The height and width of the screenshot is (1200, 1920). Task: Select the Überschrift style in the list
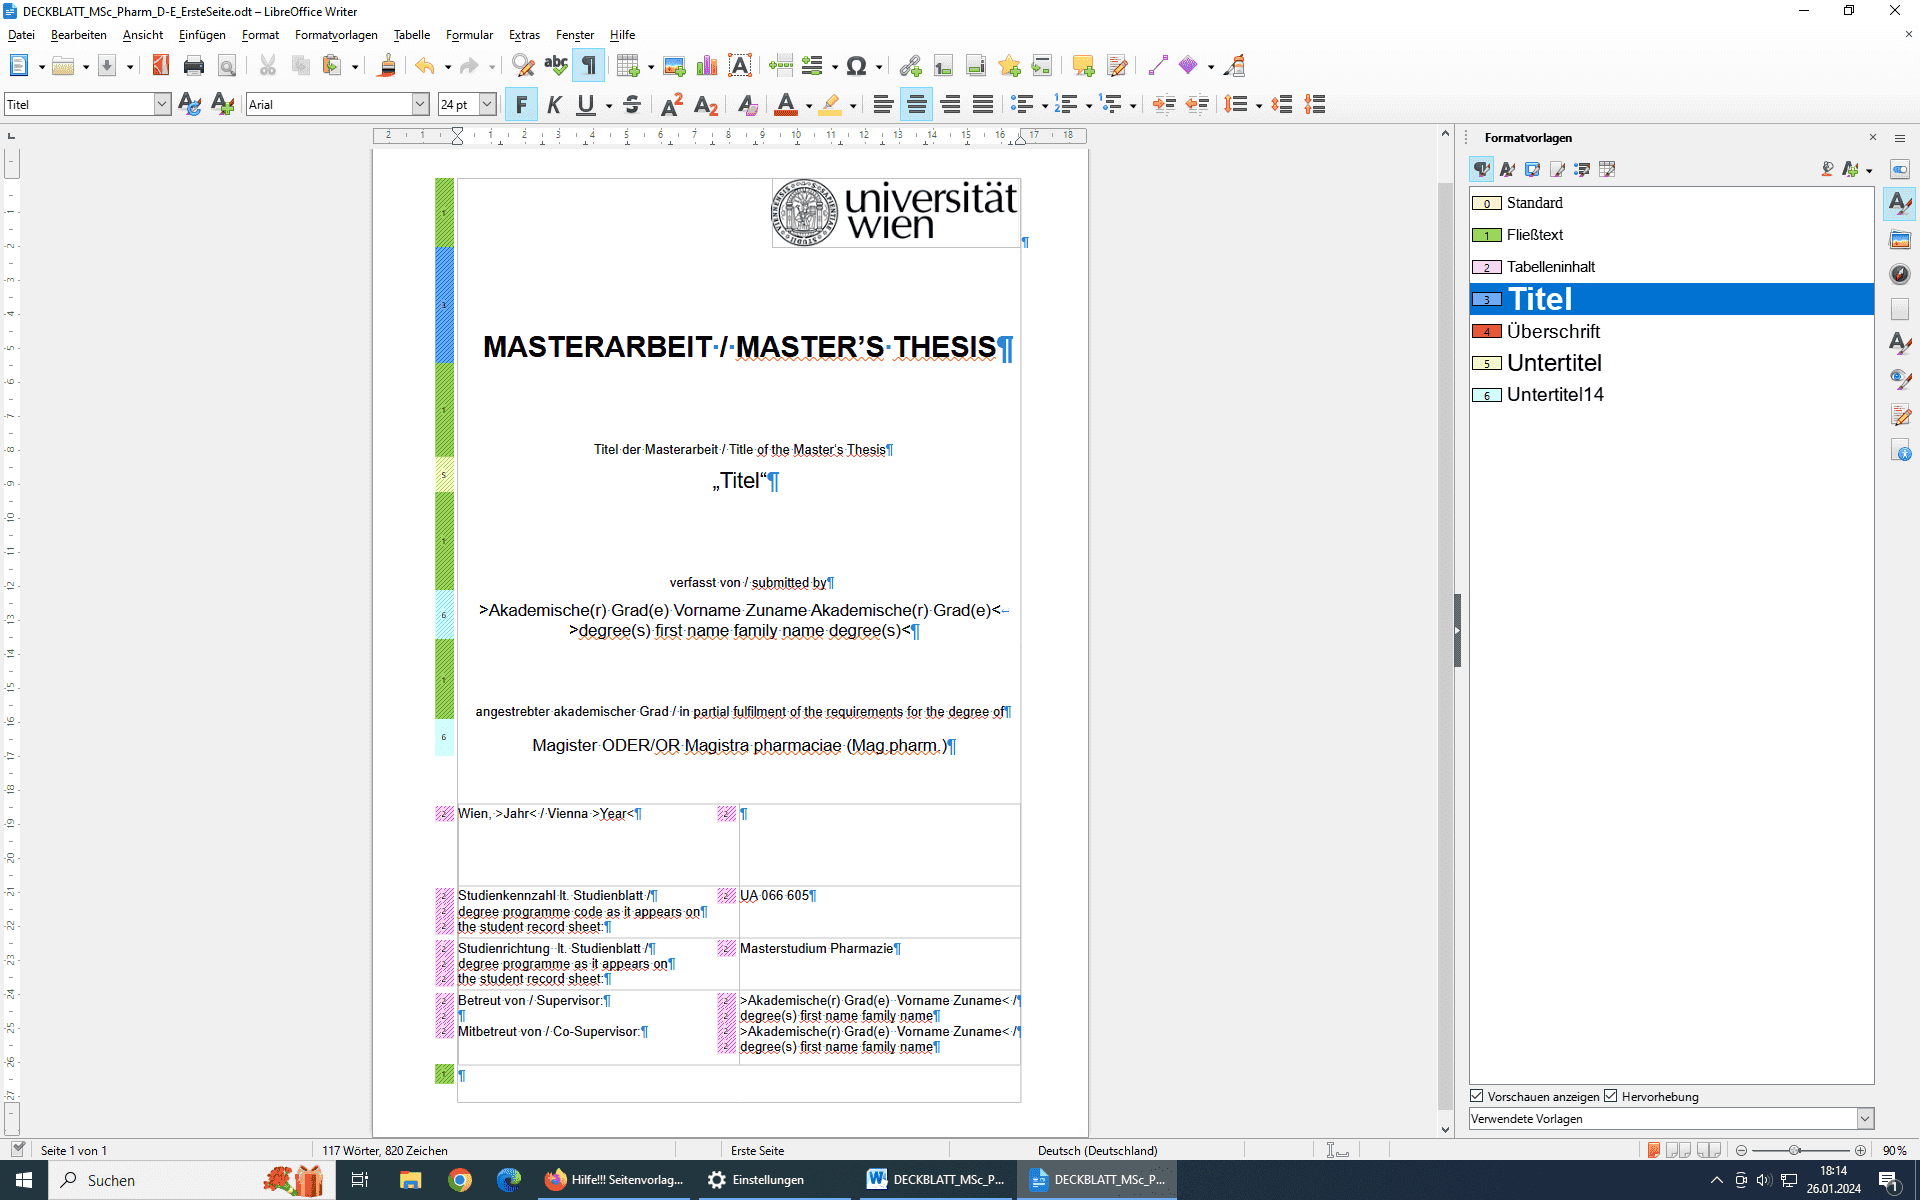coord(1671,331)
